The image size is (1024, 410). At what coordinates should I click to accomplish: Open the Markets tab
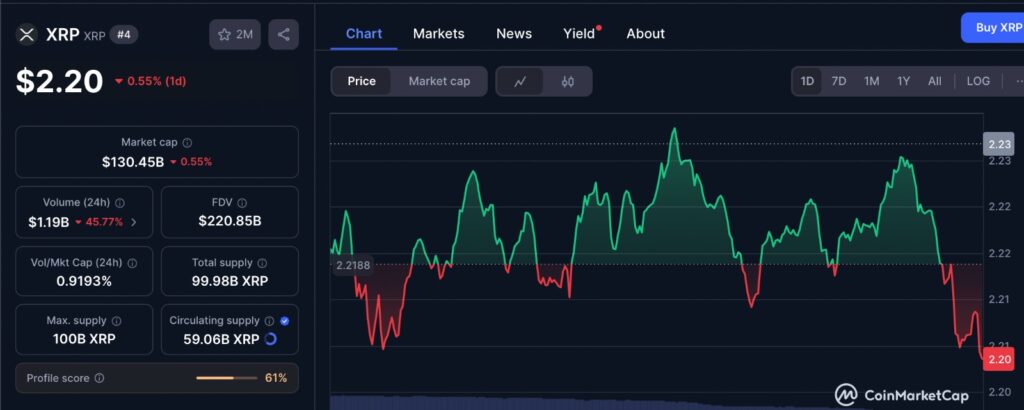click(439, 34)
